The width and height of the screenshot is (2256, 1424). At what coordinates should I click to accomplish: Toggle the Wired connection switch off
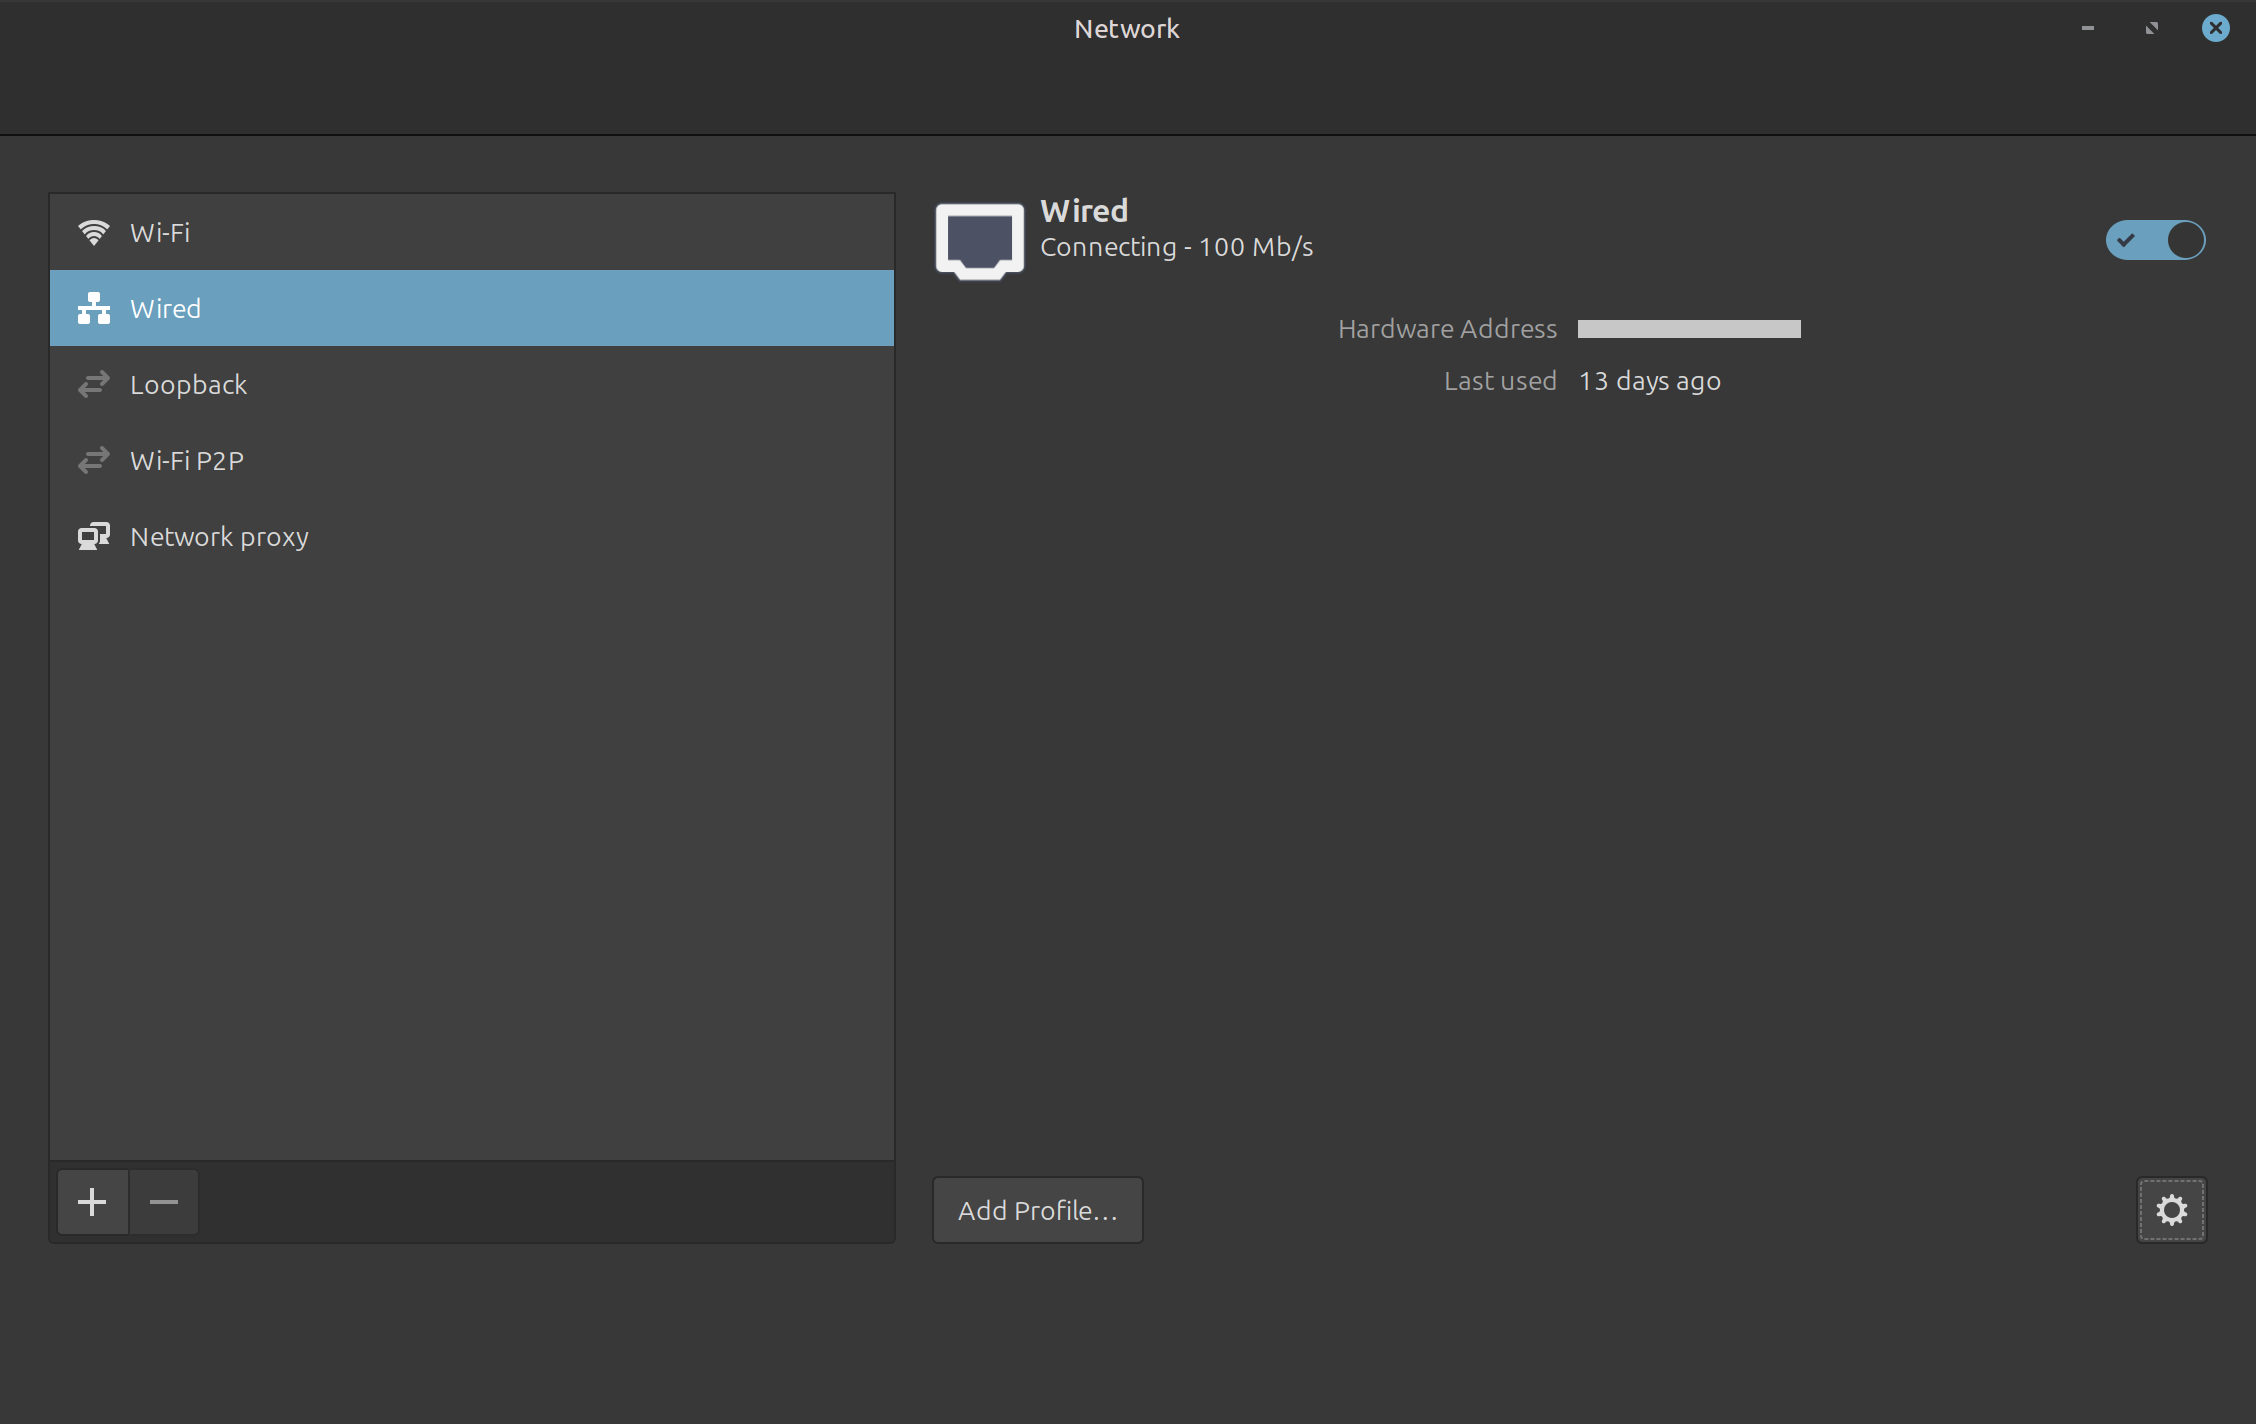[2155, 240]
